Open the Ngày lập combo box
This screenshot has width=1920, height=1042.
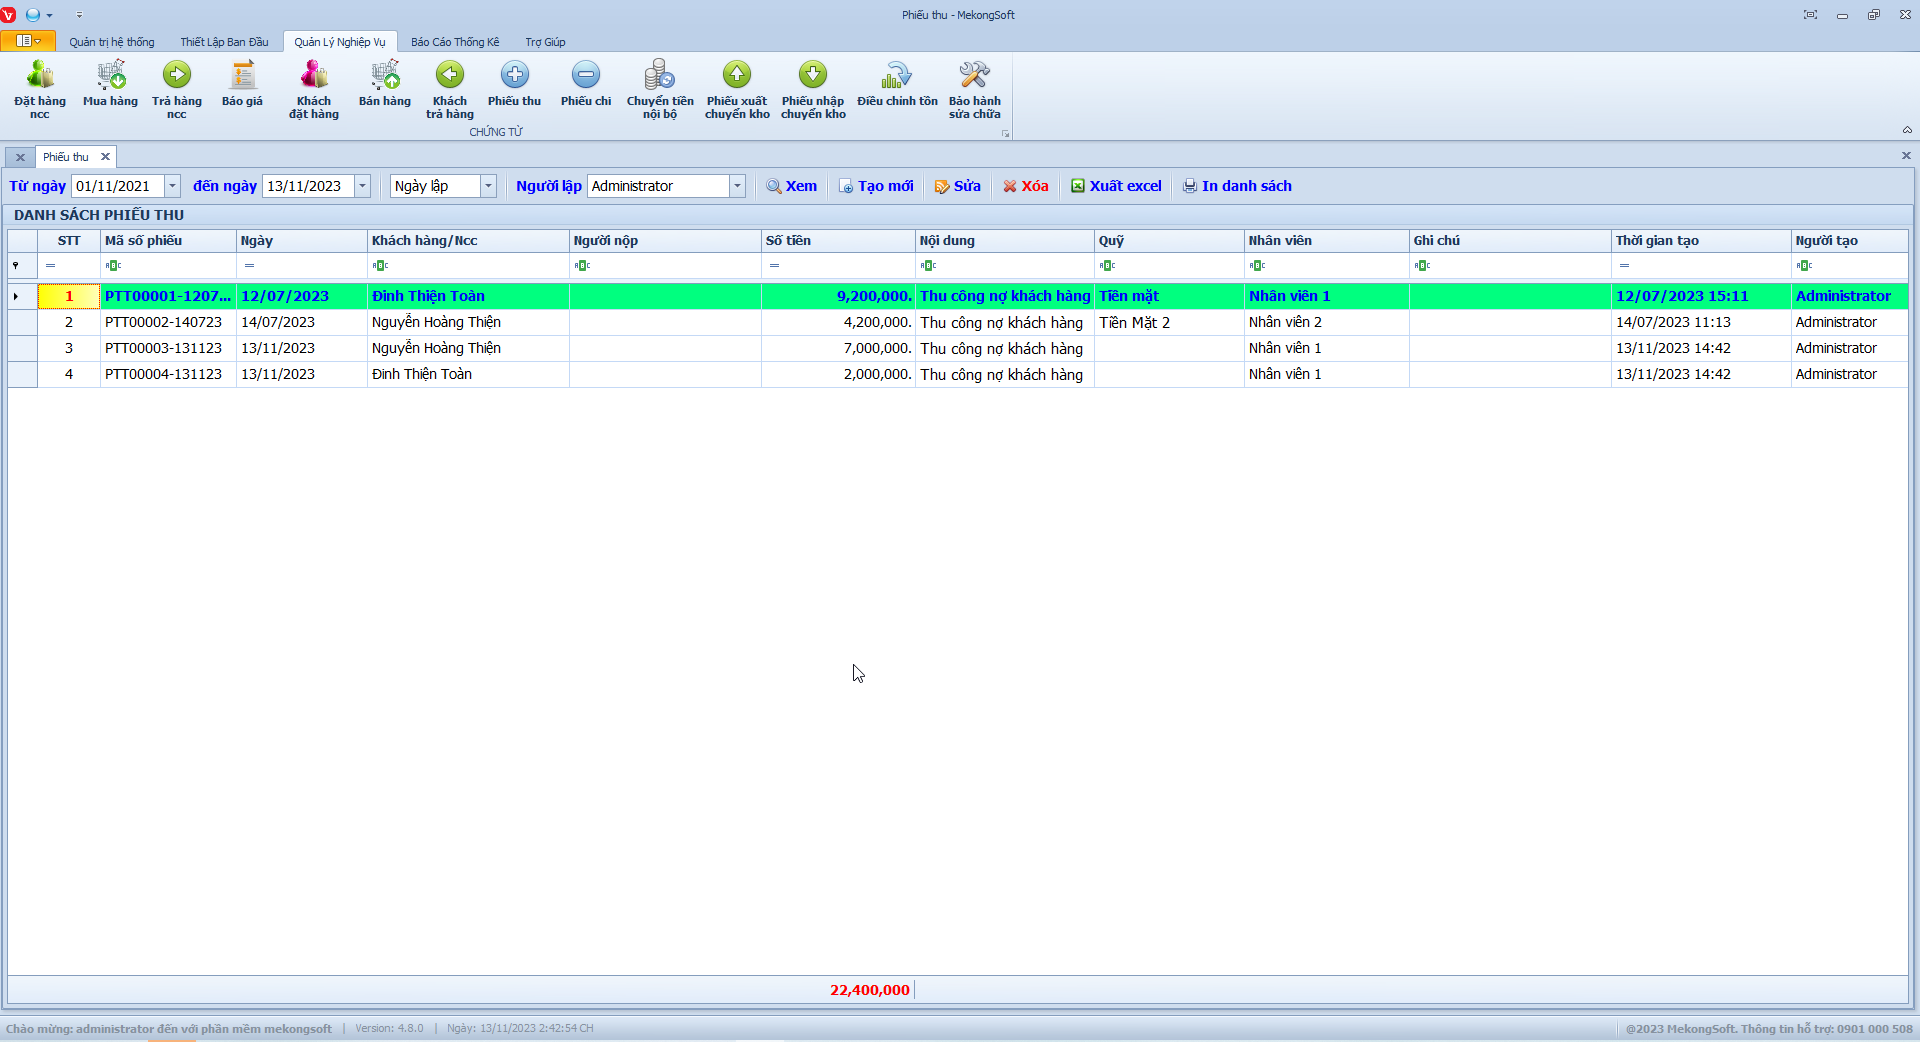[488, 186]
